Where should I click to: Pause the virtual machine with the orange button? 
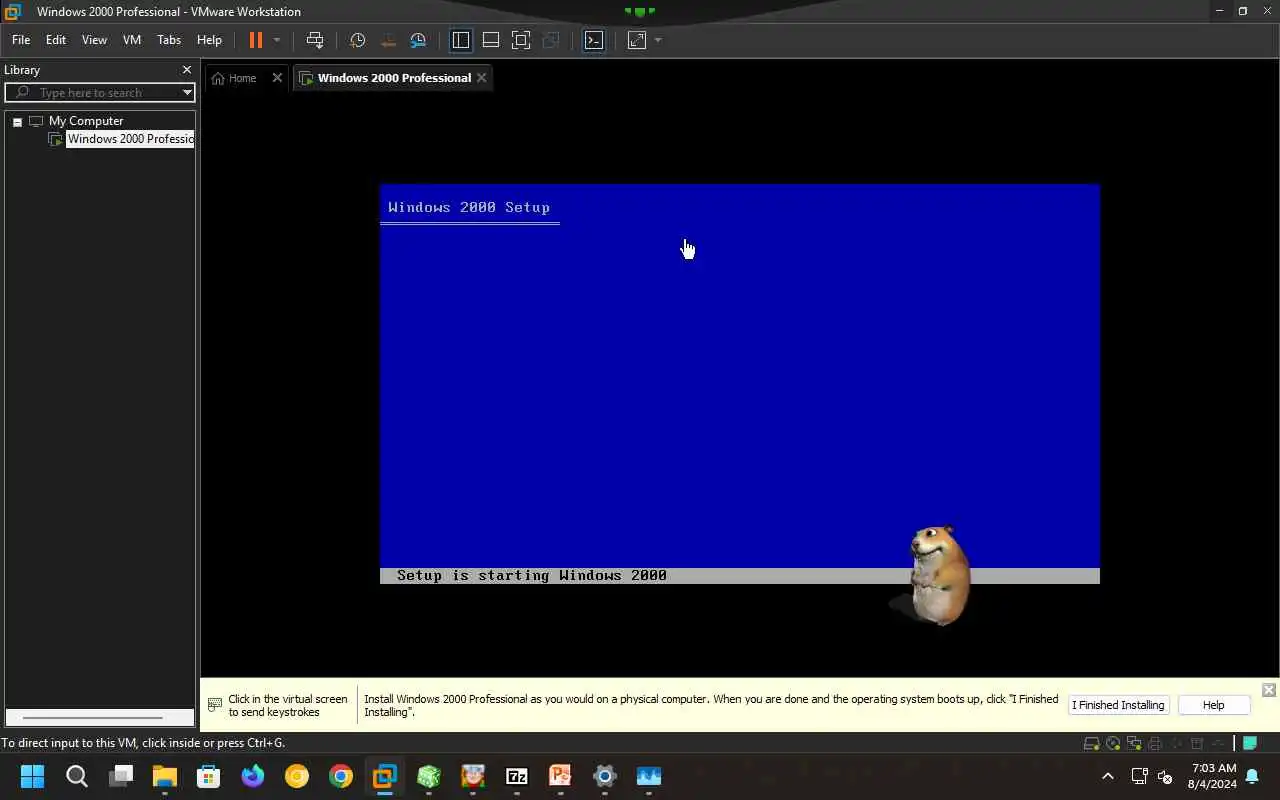(x=256, y=40)
